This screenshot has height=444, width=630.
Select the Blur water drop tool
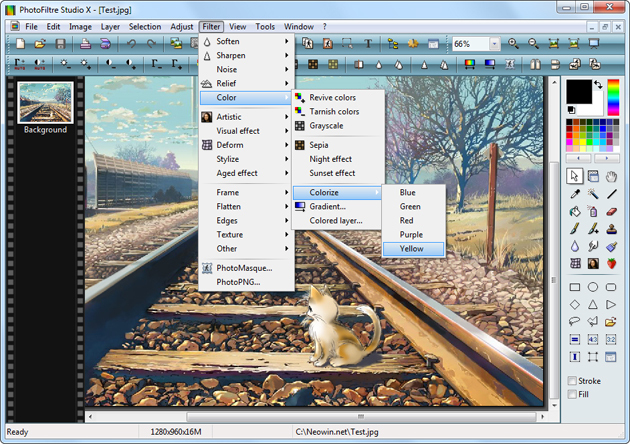coord(575,246)
